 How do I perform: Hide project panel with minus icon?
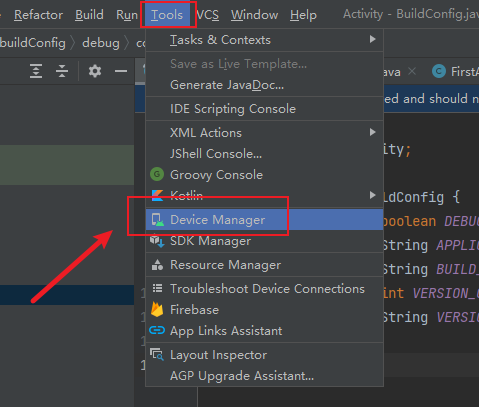(x=121, y=71)
